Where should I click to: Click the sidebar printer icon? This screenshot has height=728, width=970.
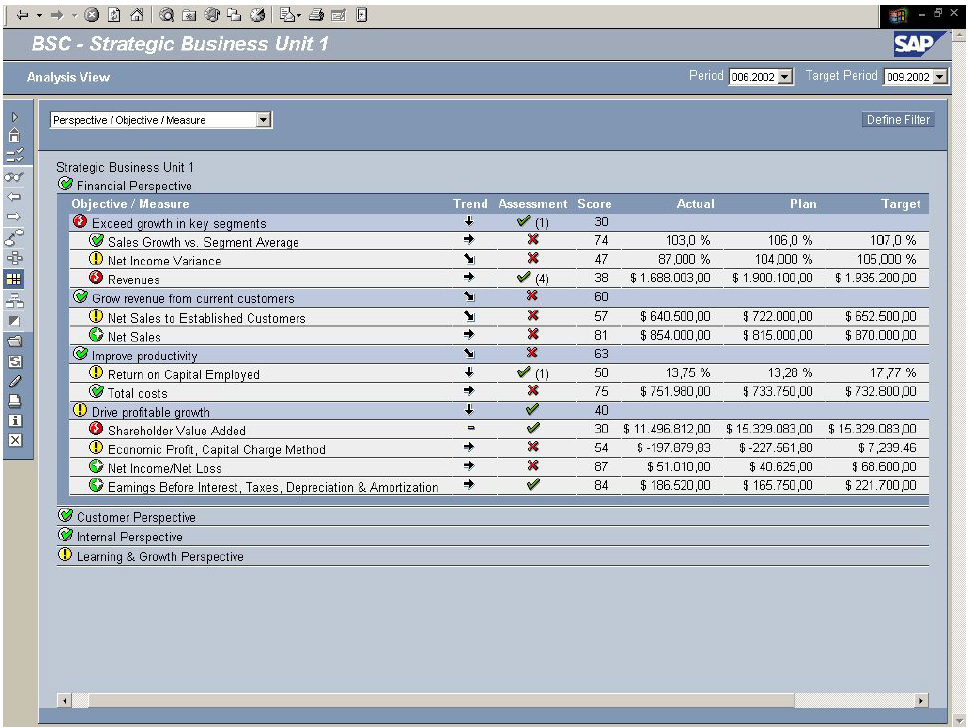coord(14,401)
